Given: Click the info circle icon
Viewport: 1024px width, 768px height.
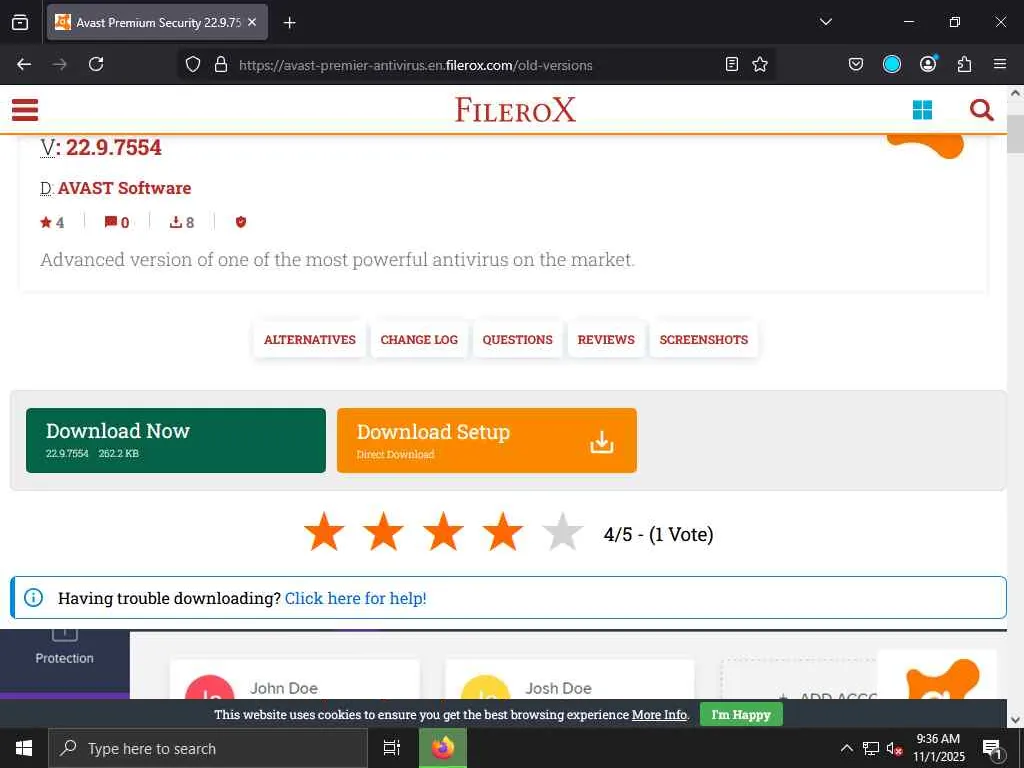Looking at the screenshot, I should pos(33,598).
